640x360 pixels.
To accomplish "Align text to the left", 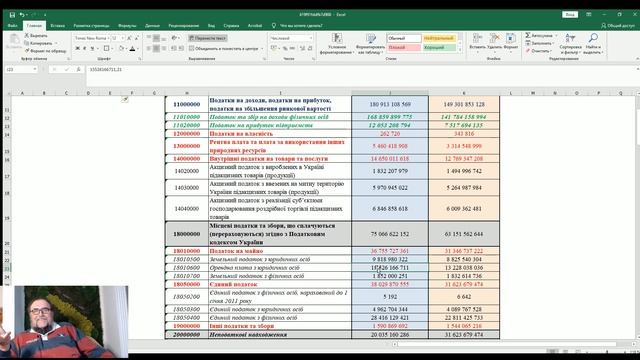I will pos(149,48).
